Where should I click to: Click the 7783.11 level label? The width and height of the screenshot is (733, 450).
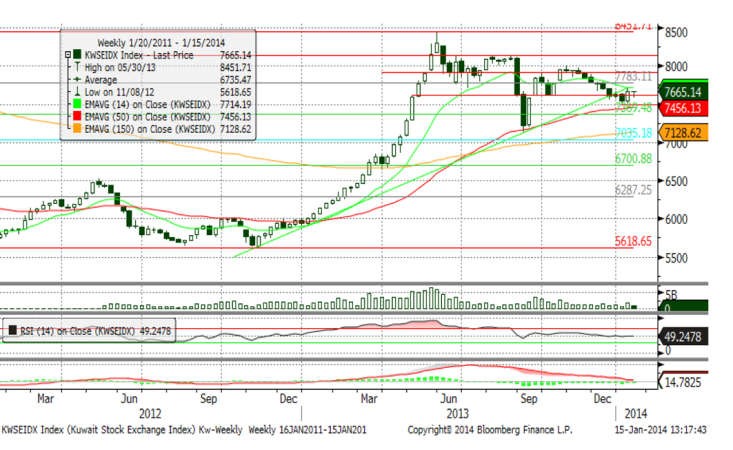tap(633, 77)
